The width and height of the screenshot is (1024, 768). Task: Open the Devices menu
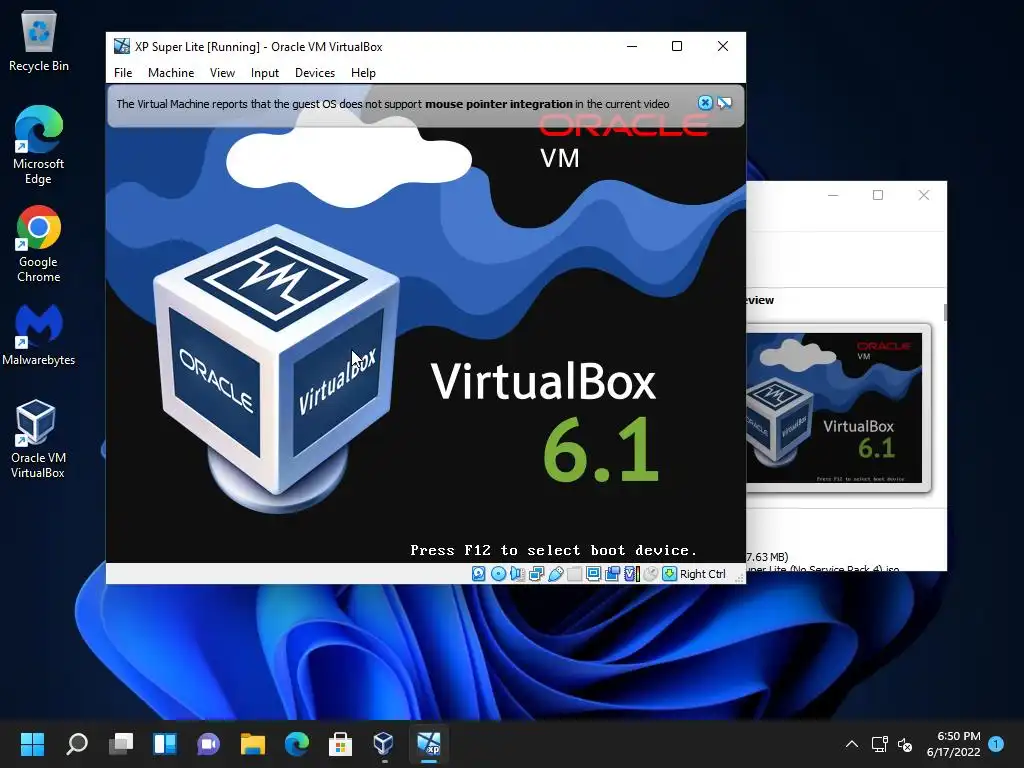pos(315,72)
